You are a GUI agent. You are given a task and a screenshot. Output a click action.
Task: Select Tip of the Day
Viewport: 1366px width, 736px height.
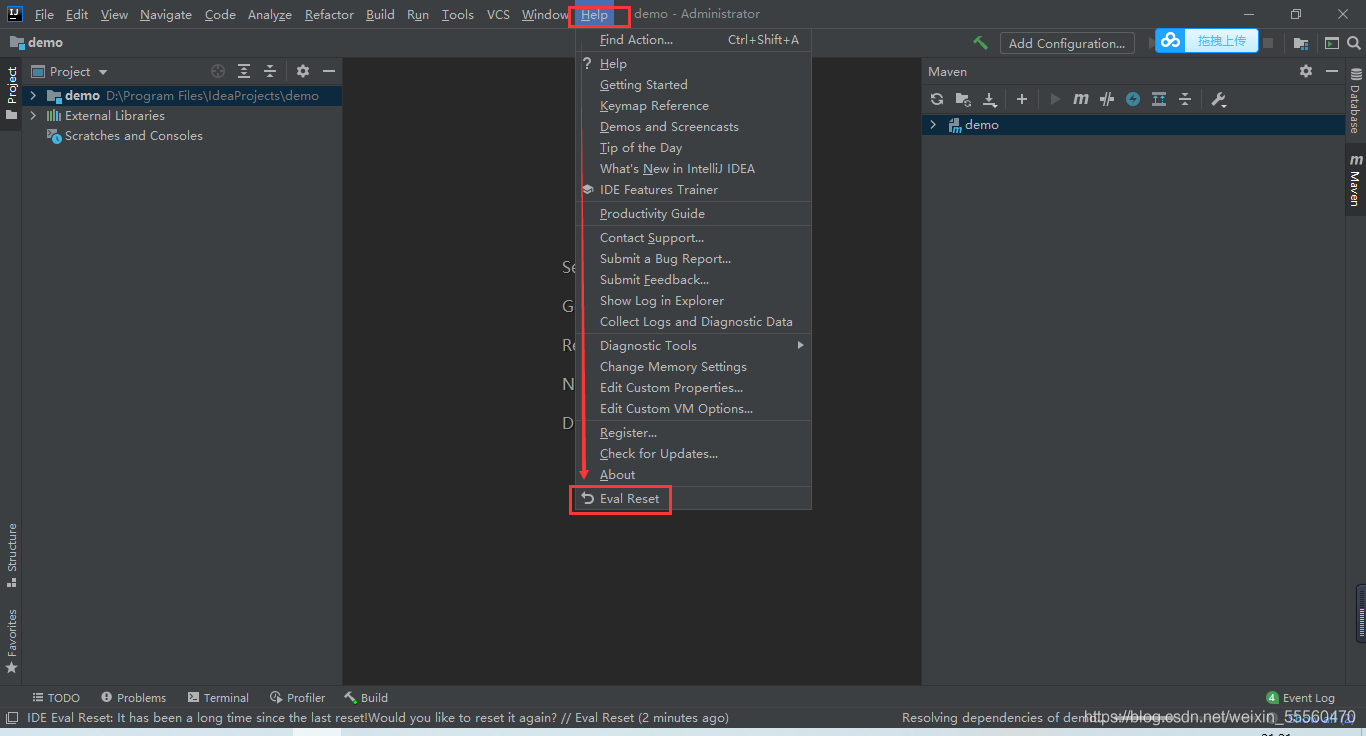click(x=693, y=148)
